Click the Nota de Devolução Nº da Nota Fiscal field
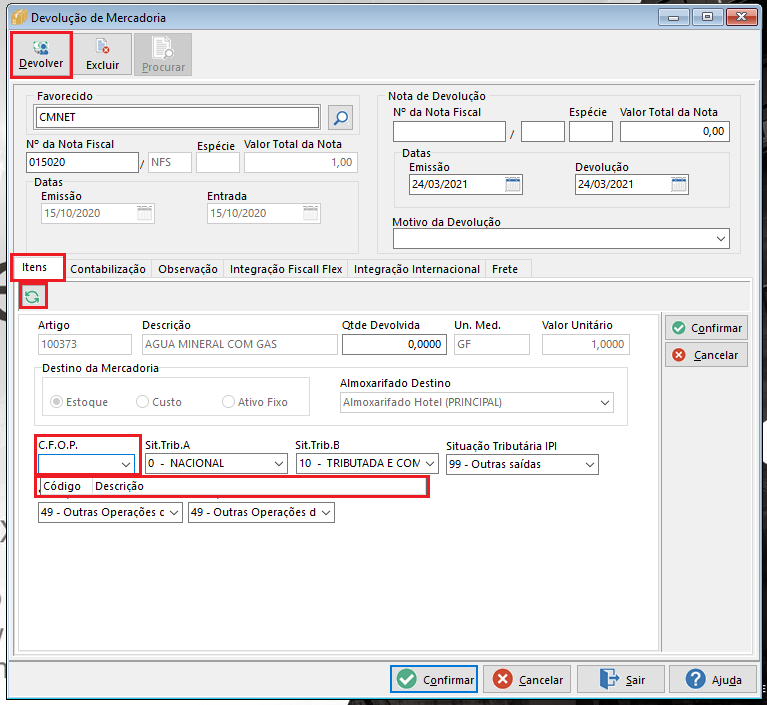This screenshot has width=767, height=705. [x=449, y=132]
